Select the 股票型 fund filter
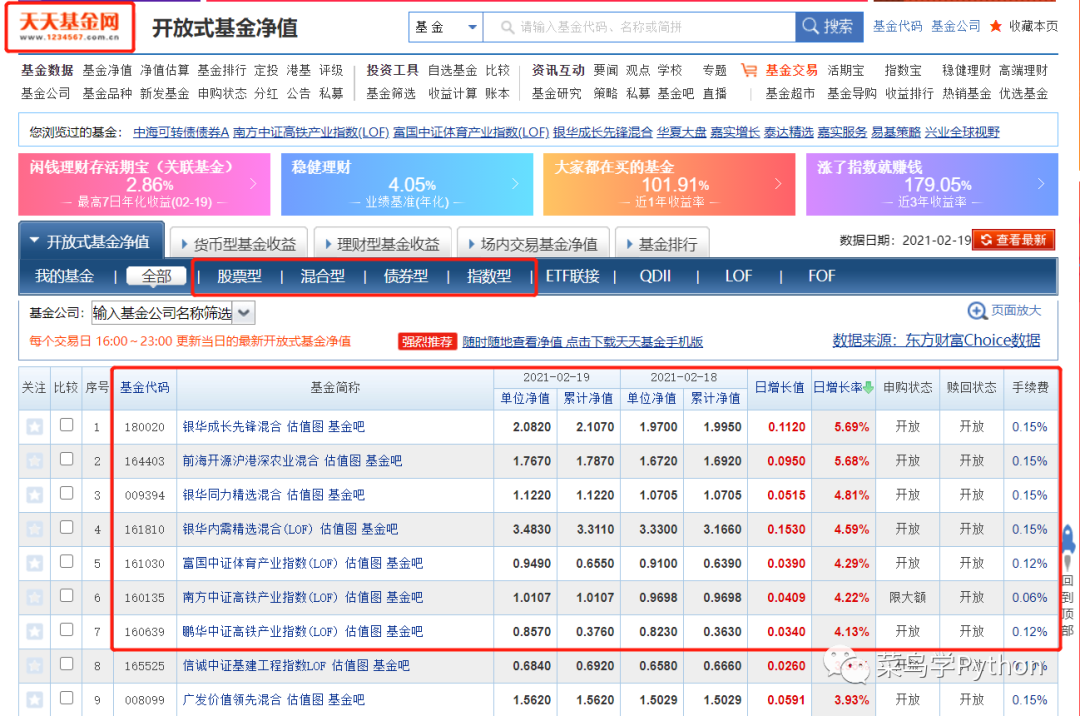The image size is (1080, 716). pos(239,276)
